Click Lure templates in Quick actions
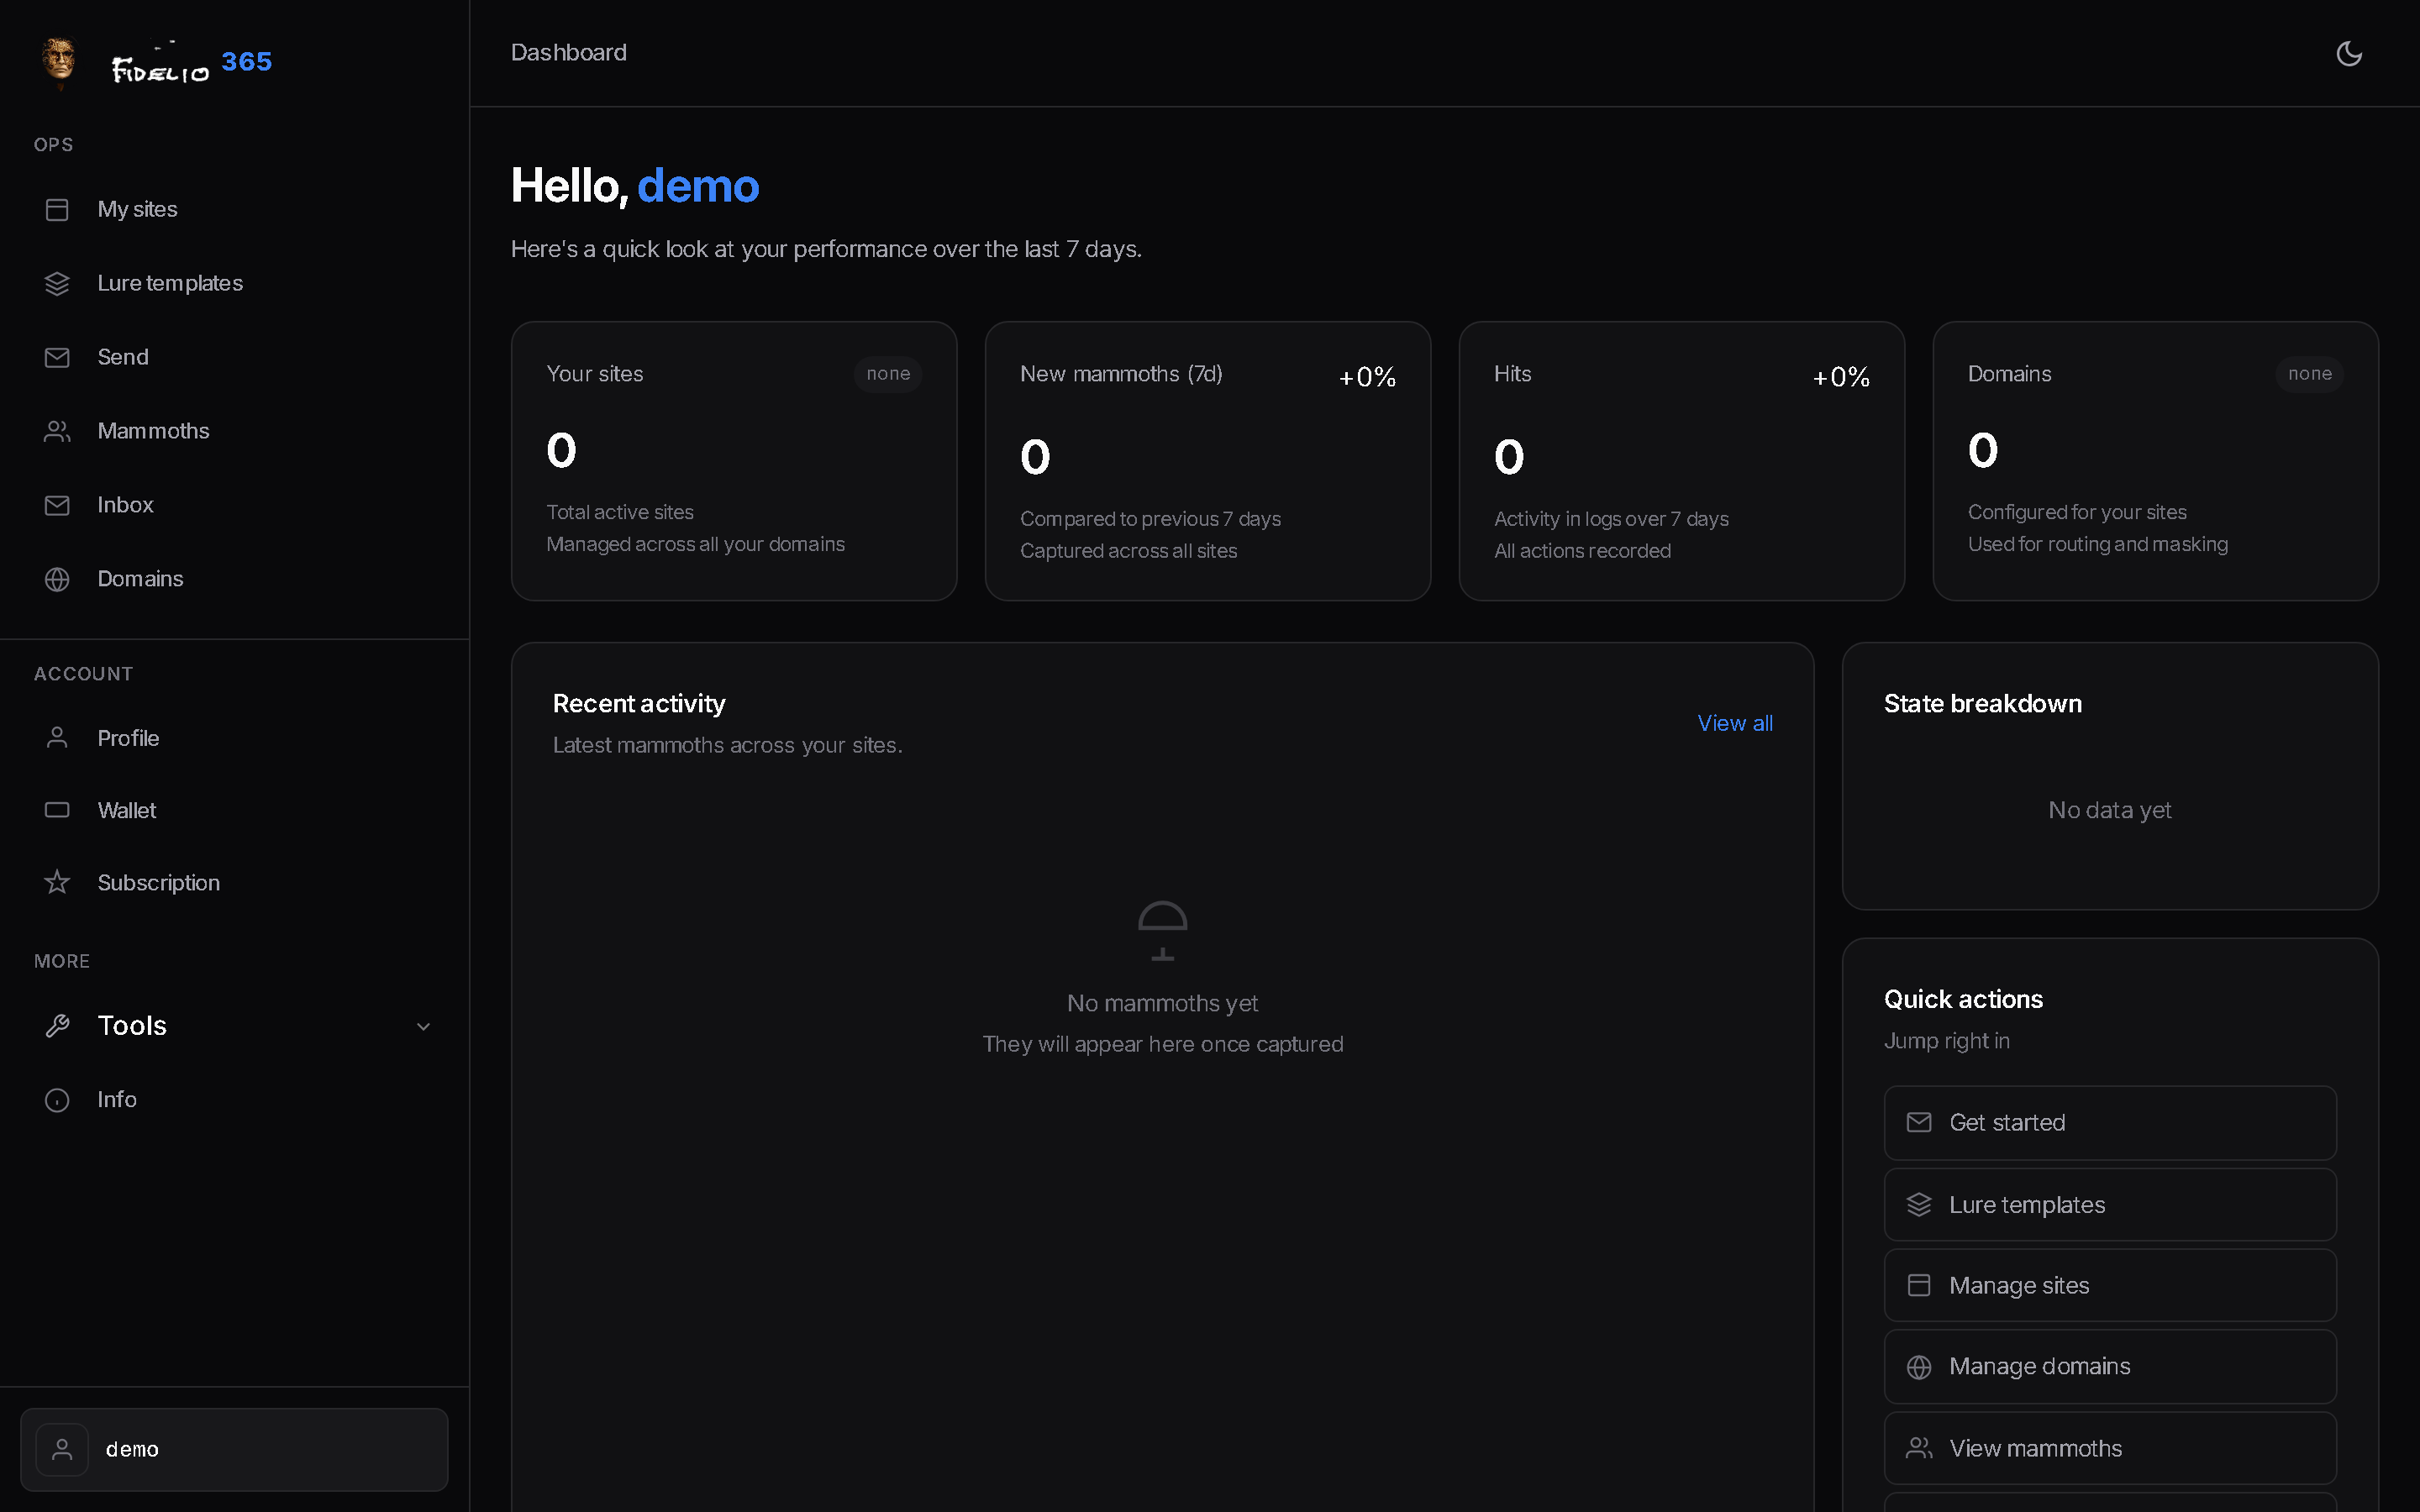This screenshot has width=2420, height=1512. tap(2110, 1205)
